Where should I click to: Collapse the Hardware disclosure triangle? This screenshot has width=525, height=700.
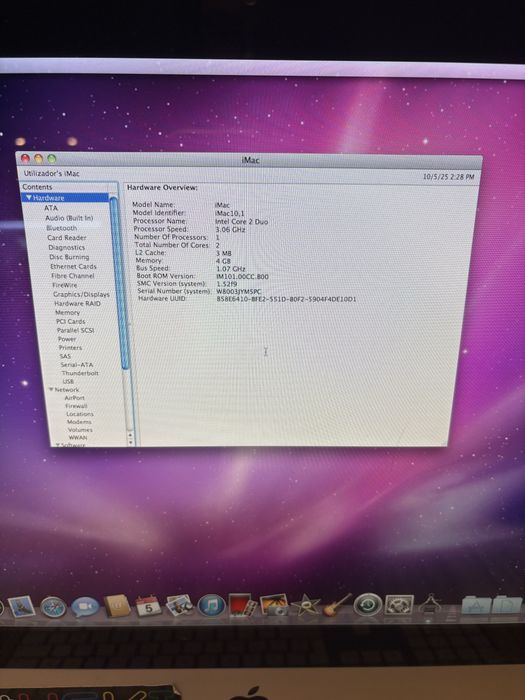coord(29,198)
